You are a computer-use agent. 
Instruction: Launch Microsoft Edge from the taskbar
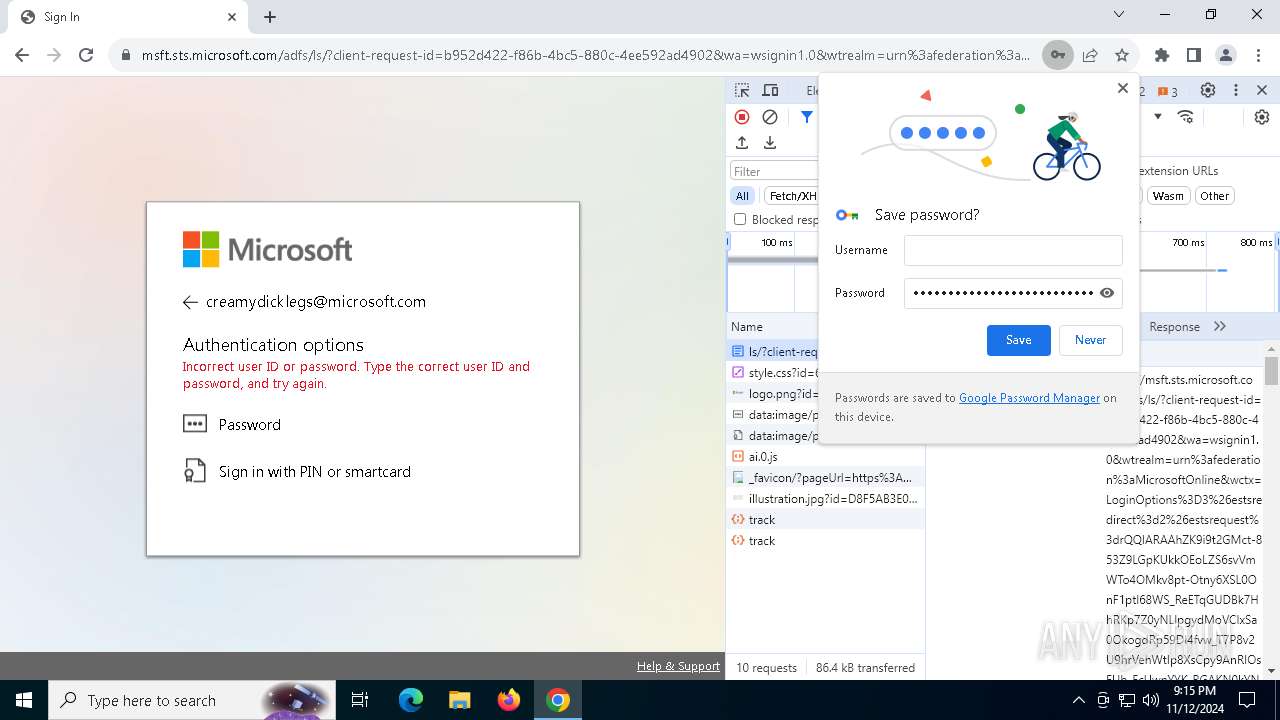click(411, 700)
